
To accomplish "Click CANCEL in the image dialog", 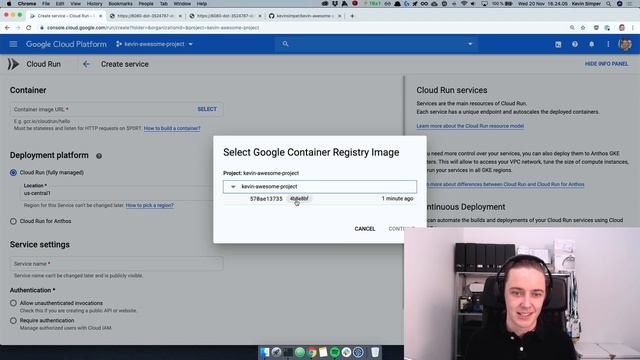I will (x=364, y=229).
